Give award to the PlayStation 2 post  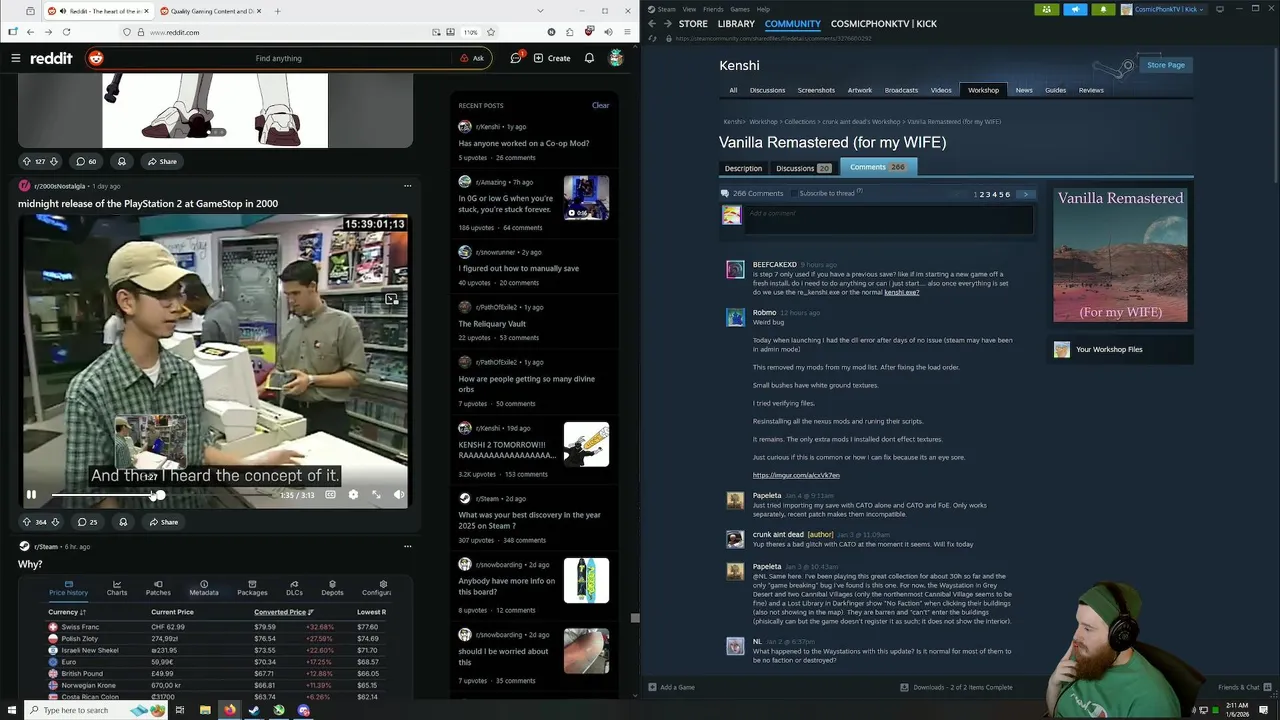(x=123, y=522)
